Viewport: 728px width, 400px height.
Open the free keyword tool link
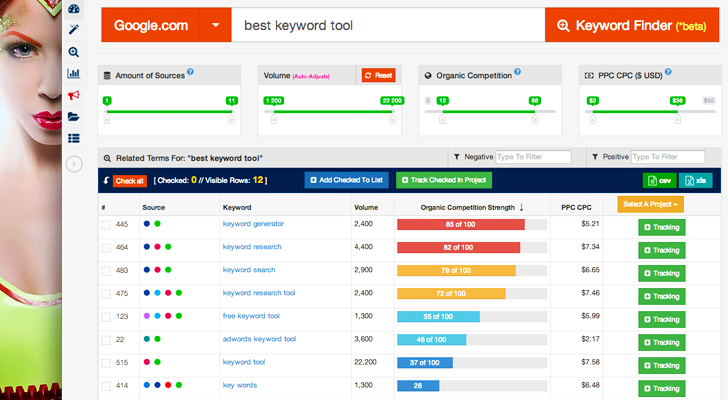251,316
